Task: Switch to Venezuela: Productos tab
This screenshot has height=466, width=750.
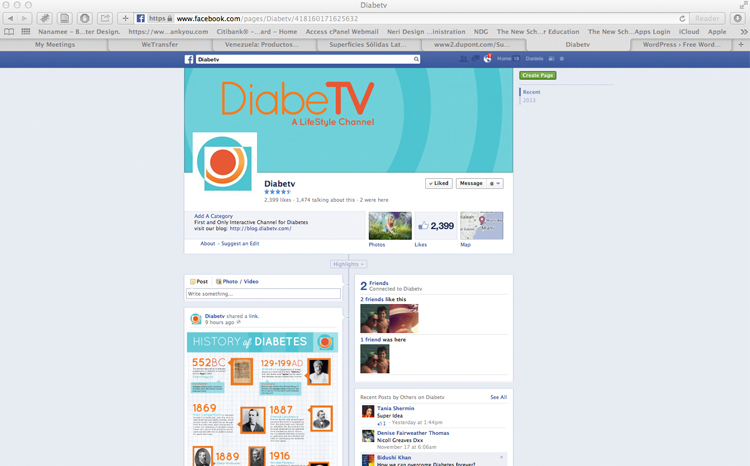Action: [x=262, y=44]
